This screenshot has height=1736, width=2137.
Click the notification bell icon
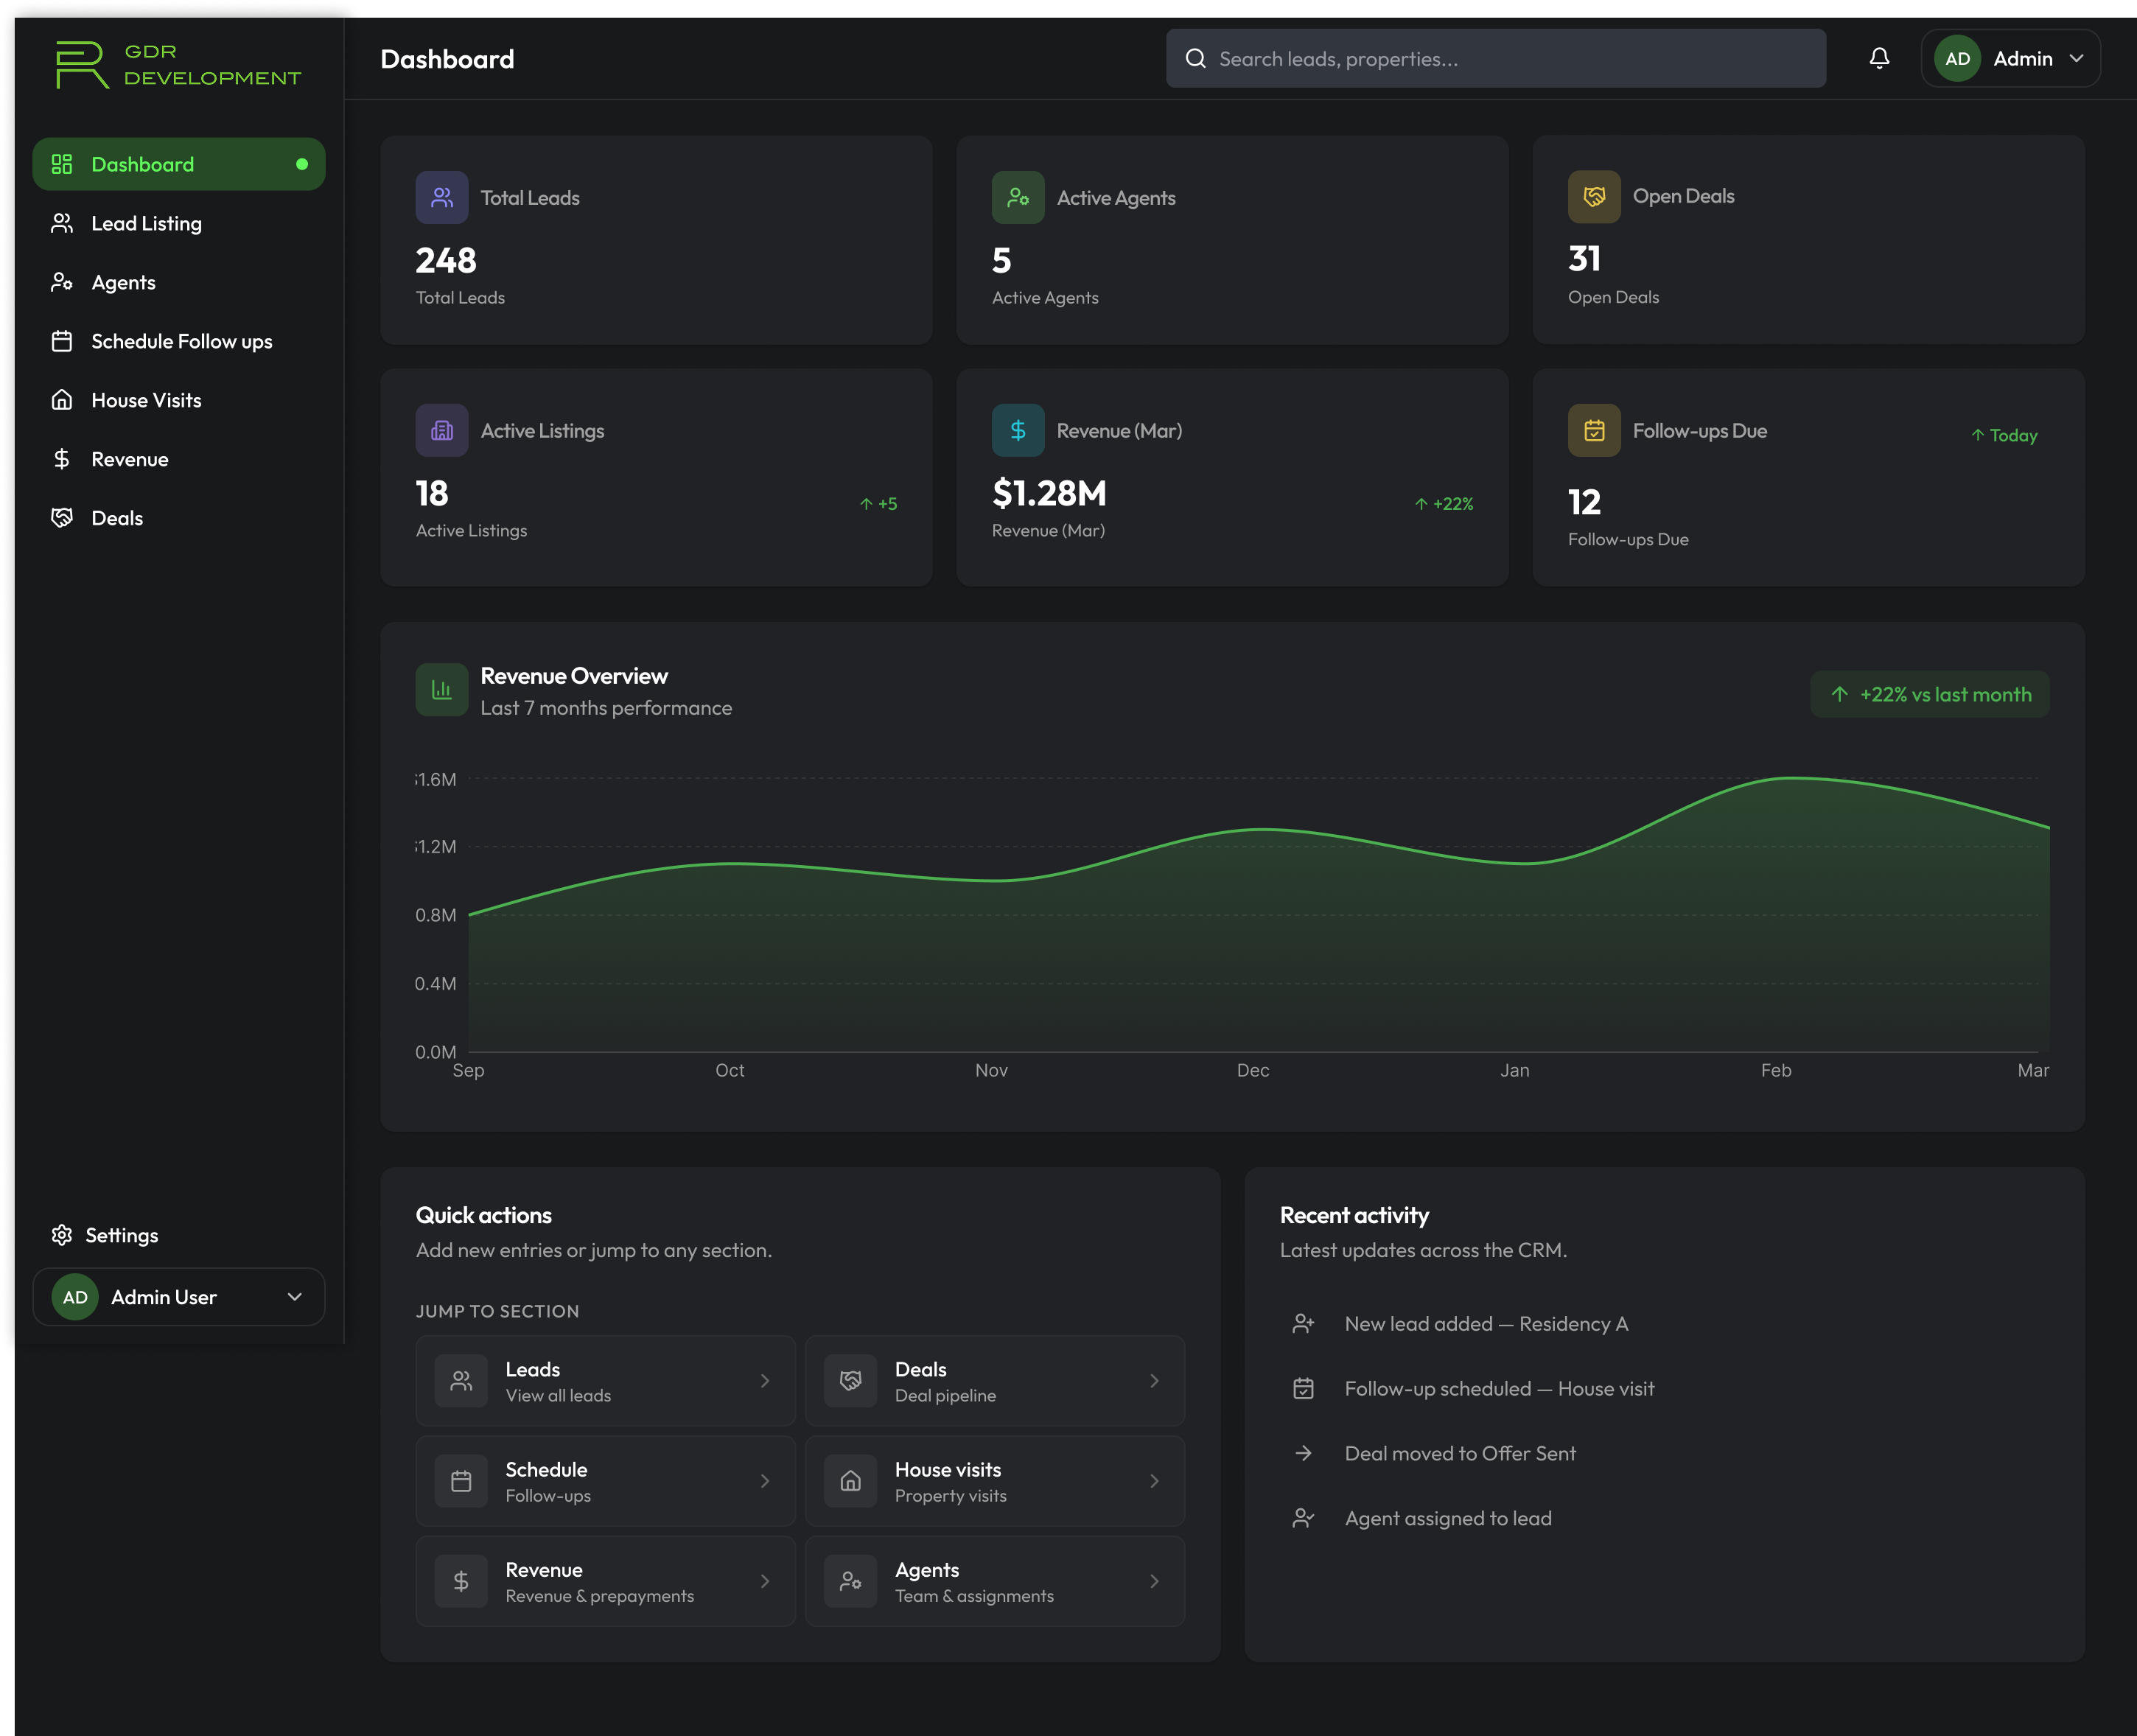coord(1880,58)
